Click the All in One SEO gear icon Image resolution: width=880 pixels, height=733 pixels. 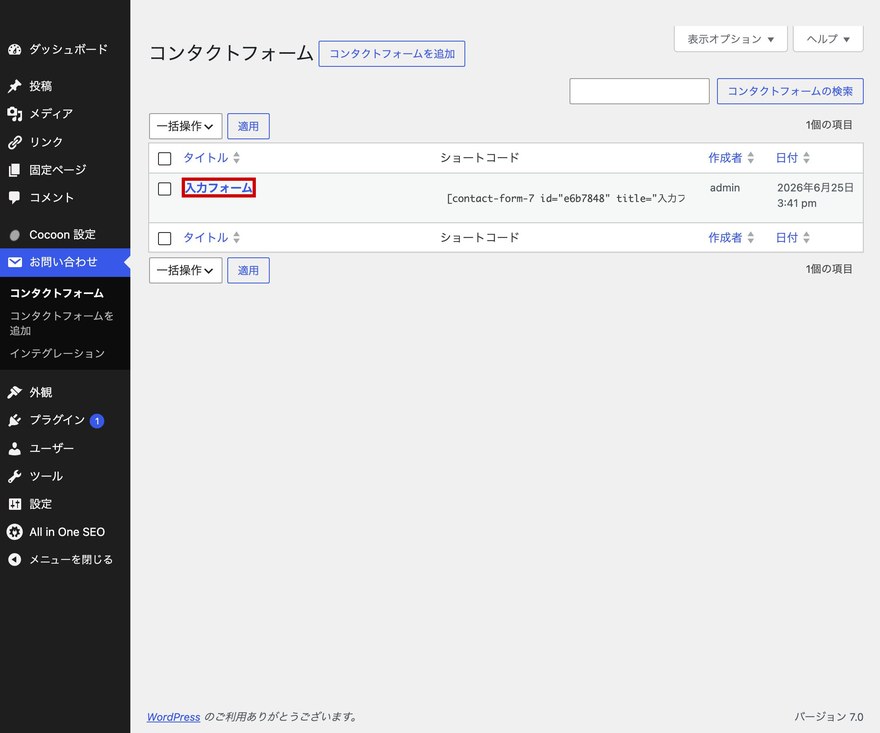(x=15, y=532)
